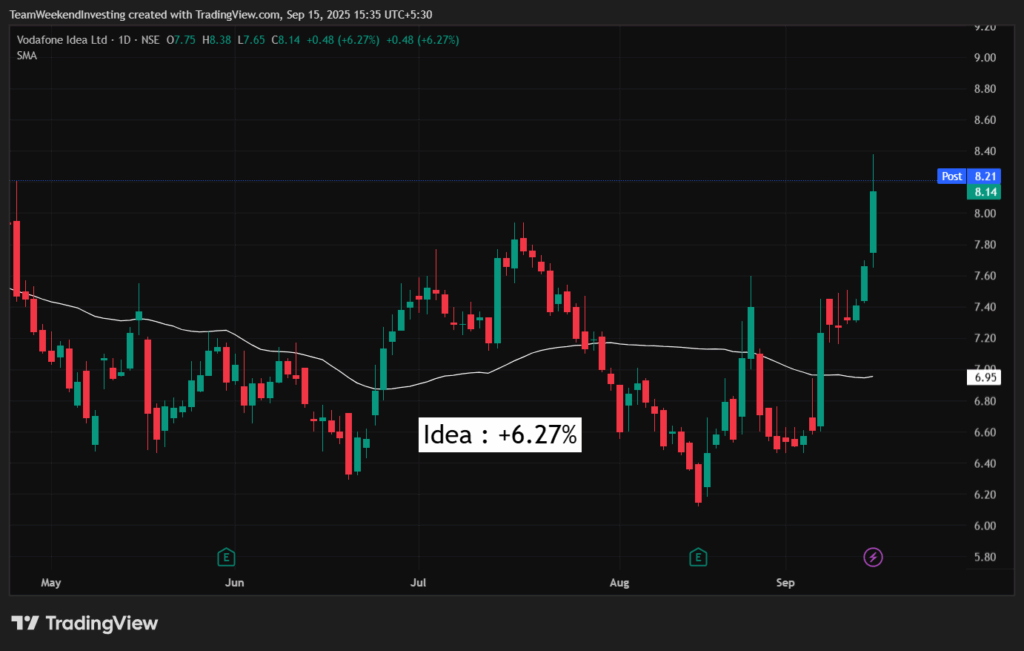Click the green 8.14 price label

pos(984,192)
